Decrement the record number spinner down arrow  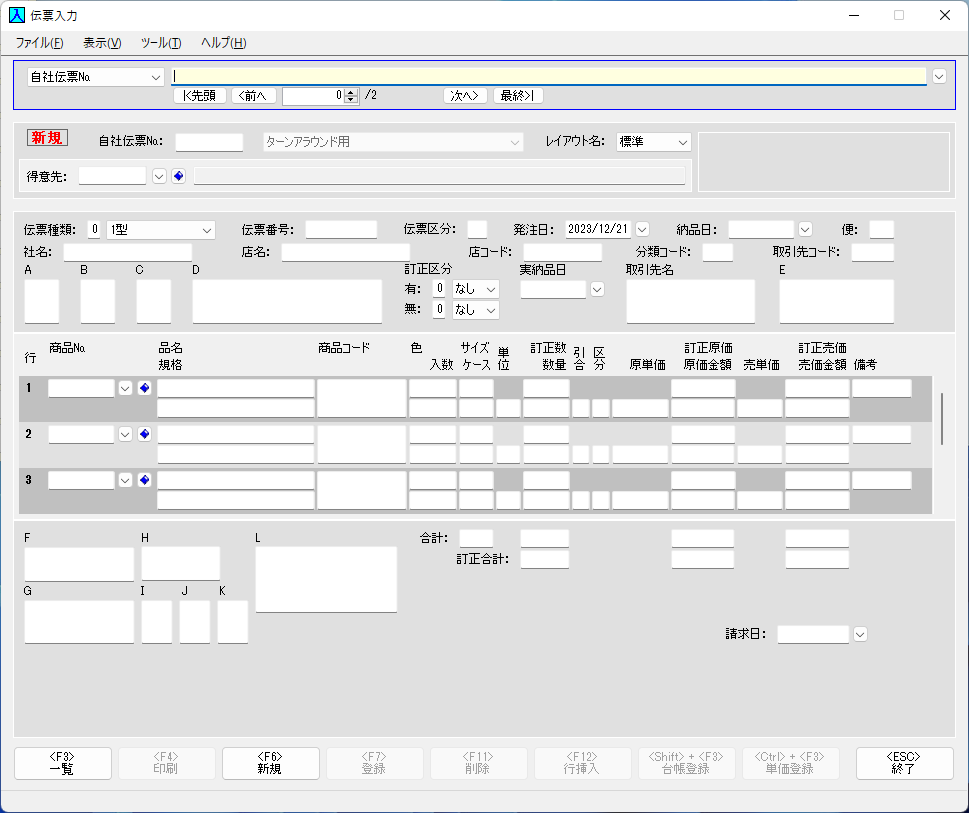[x=351, y=99]
